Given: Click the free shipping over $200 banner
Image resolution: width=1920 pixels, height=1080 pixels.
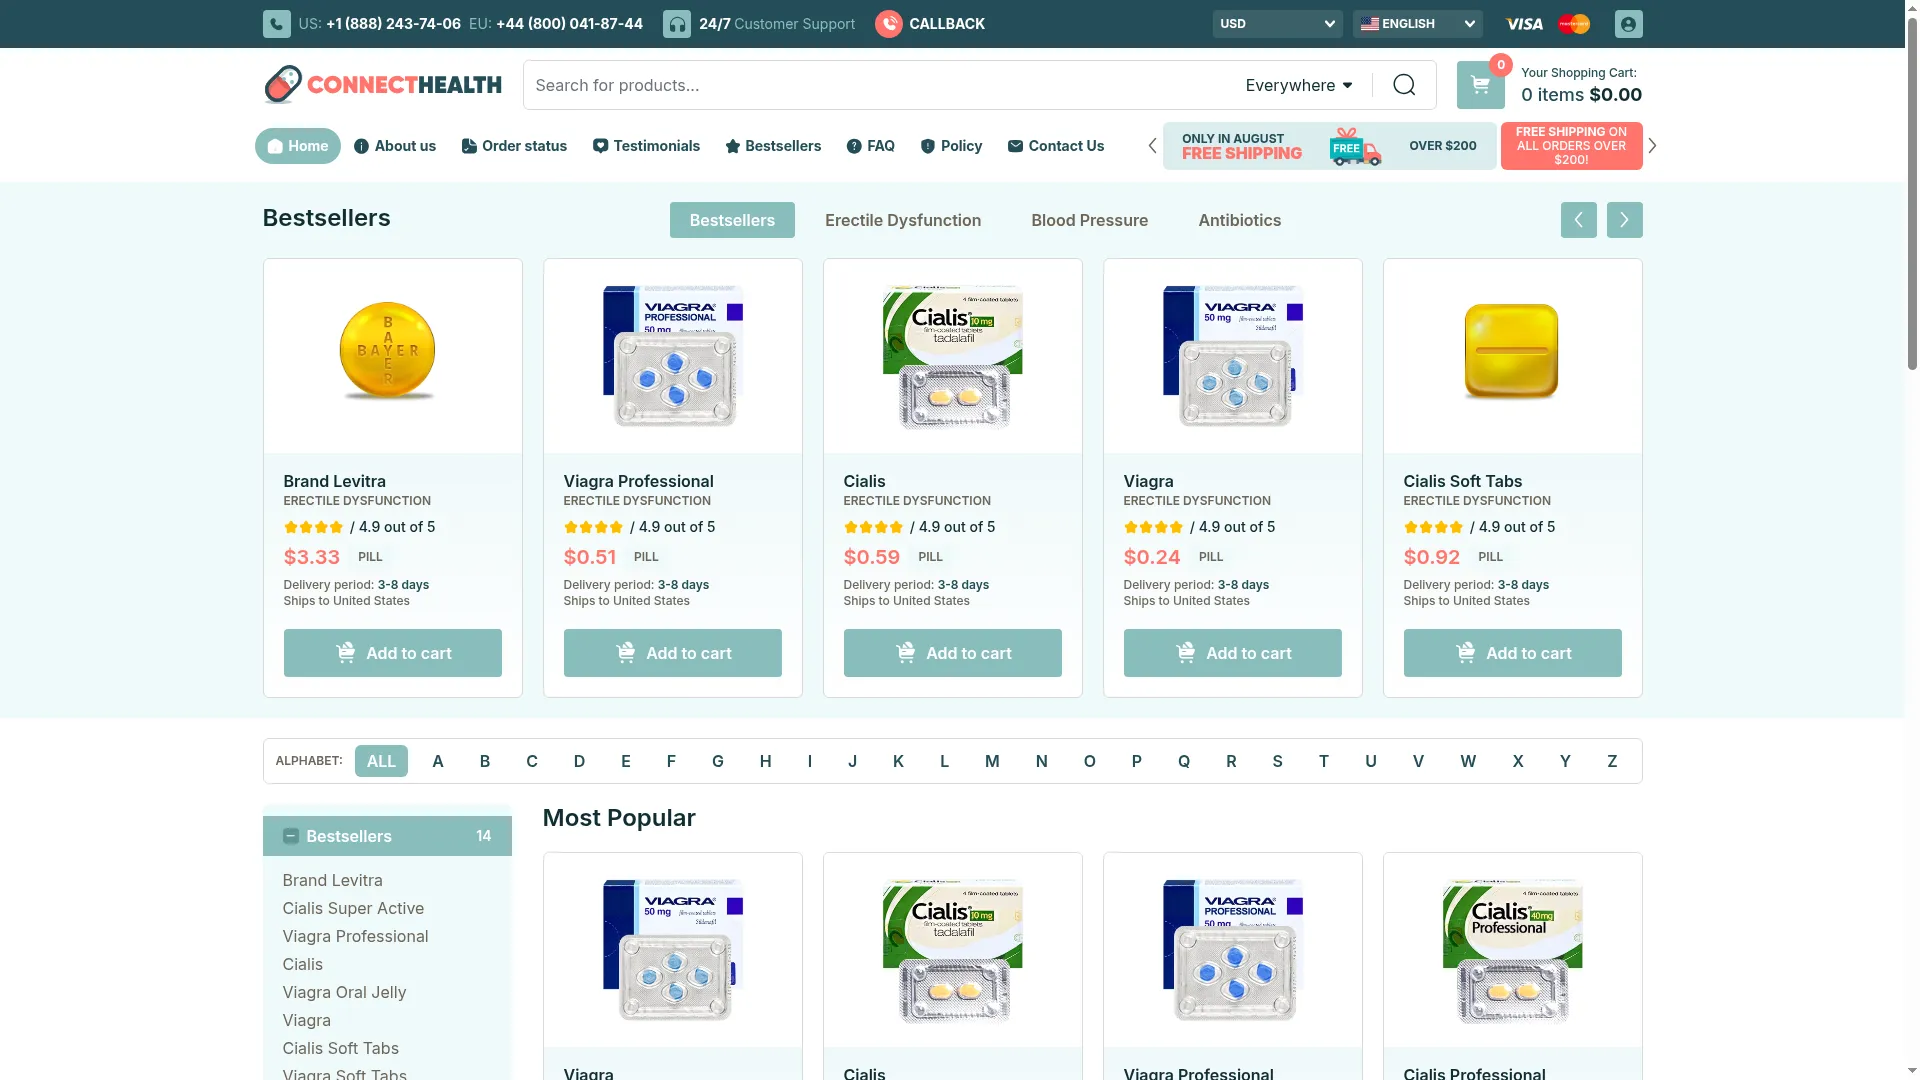Looking at the screenshot, I should pos(1329,146).
